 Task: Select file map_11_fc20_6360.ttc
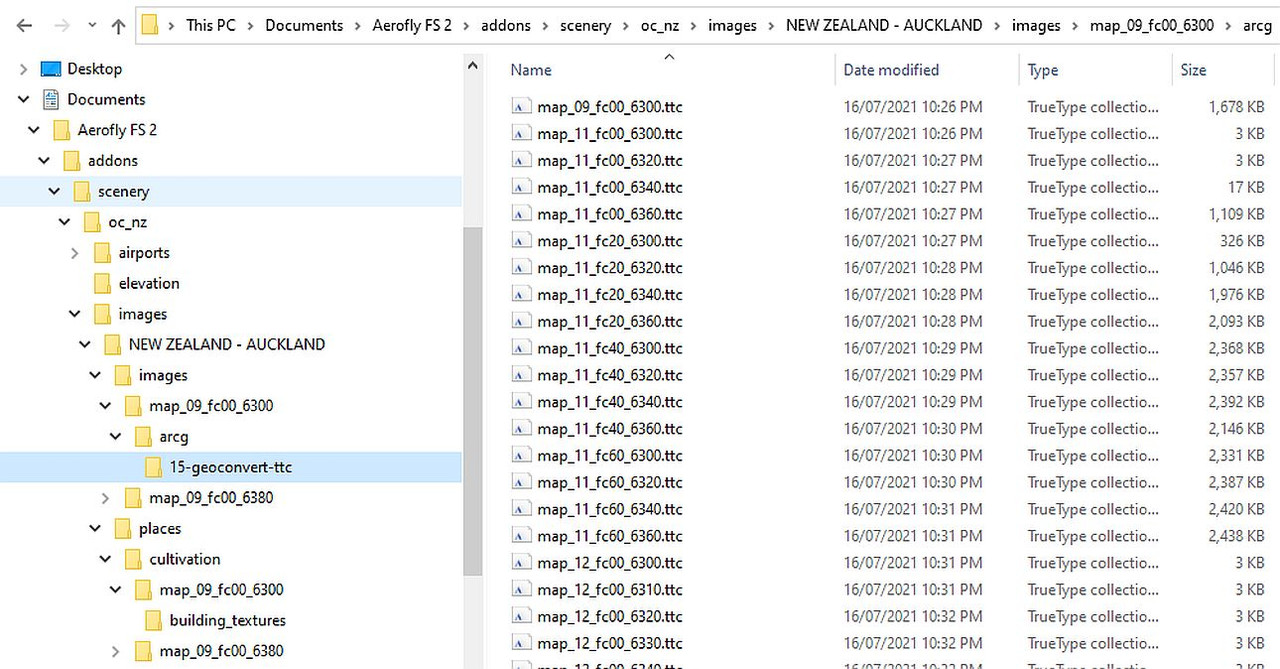click(610, 322)
